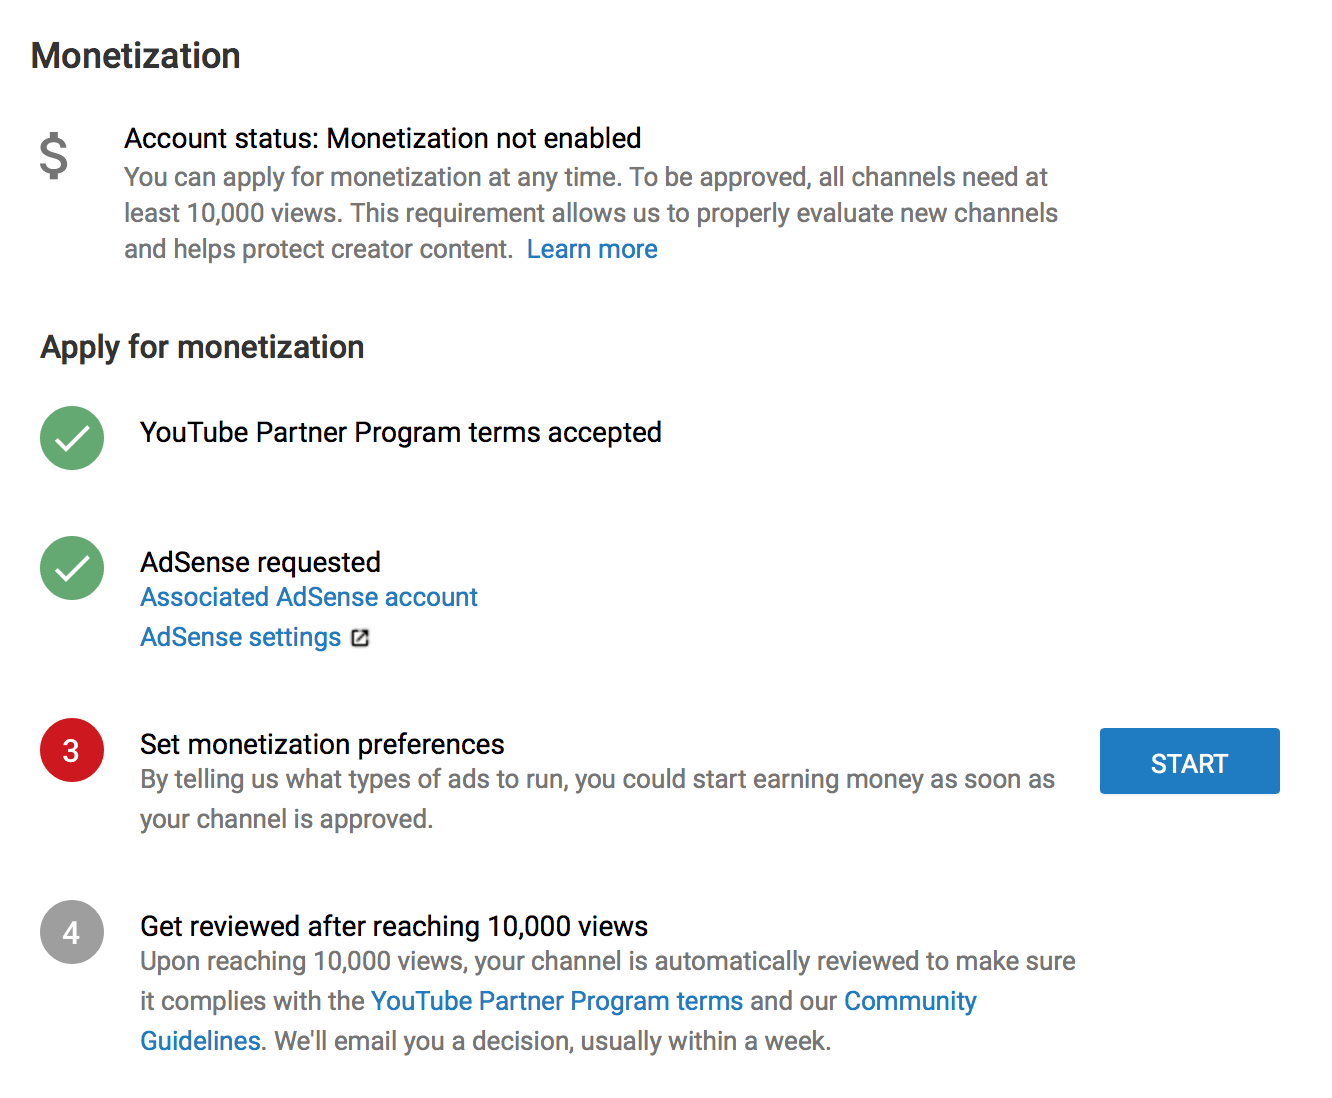Open the Community Guidelines link

pyautogui.click(x=910, y=1001)
